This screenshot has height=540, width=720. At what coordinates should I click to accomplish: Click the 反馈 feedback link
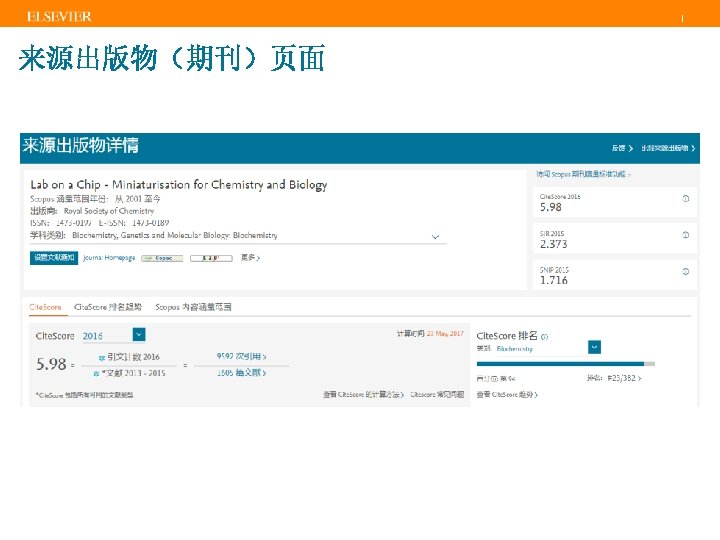[622, 148]
